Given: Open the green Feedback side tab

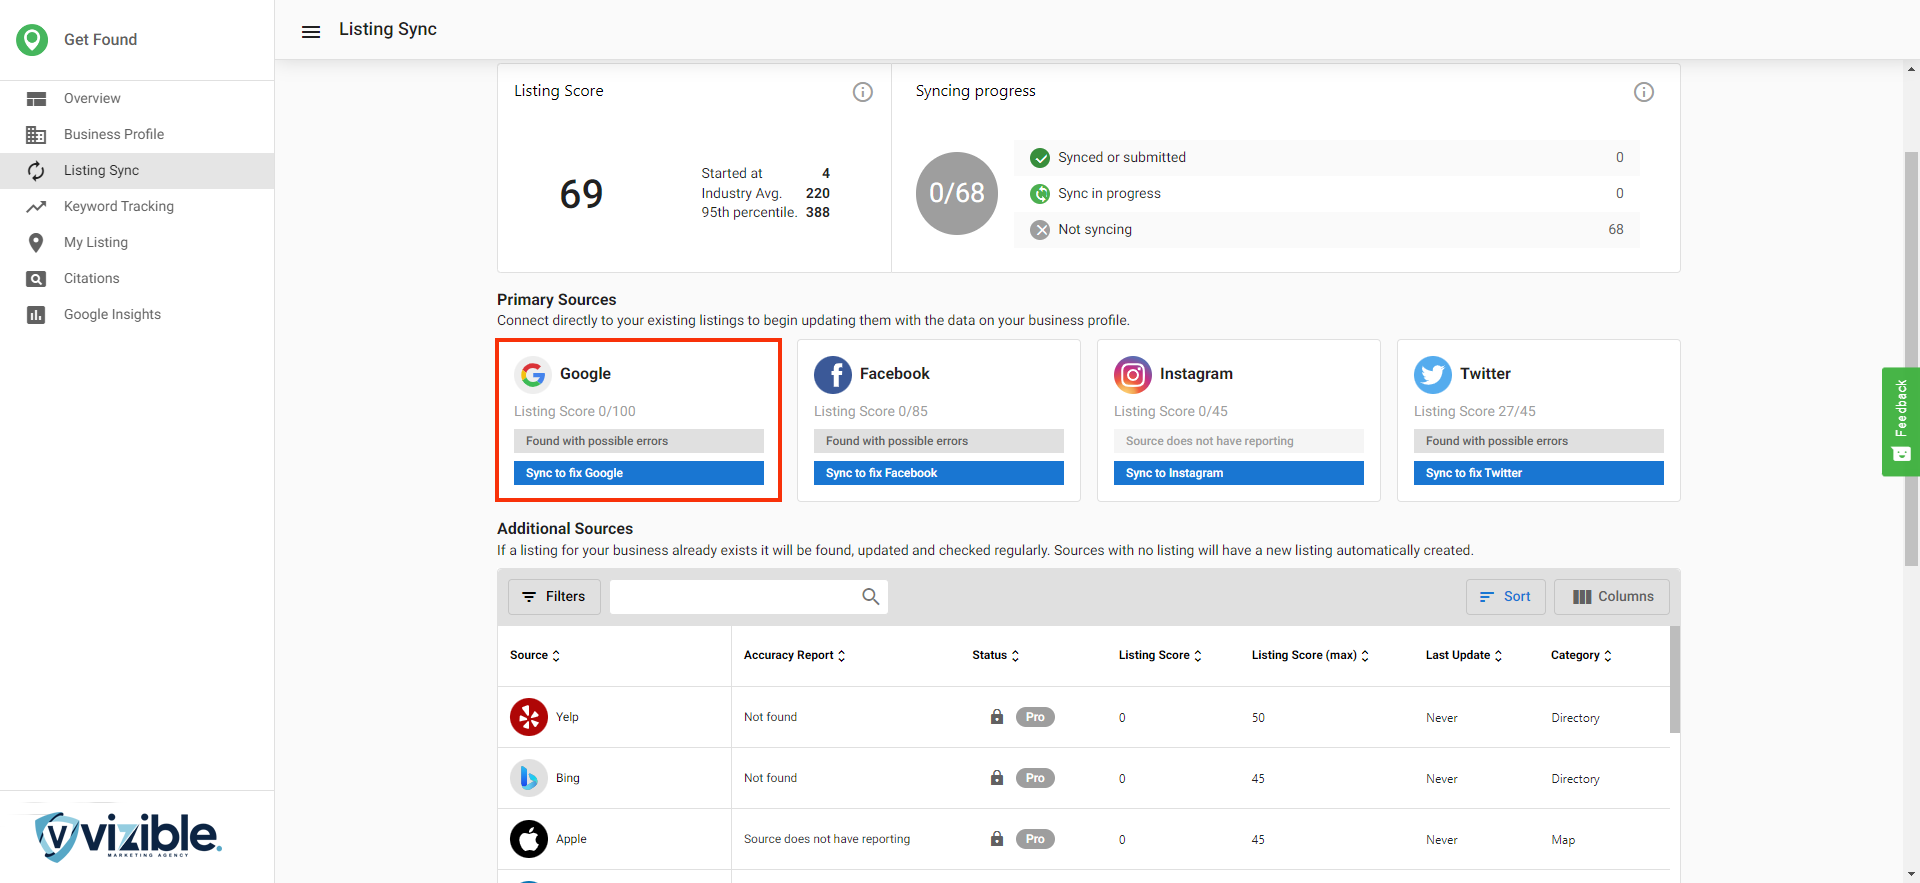Looking at the screenshot, I should [1900, 421].
